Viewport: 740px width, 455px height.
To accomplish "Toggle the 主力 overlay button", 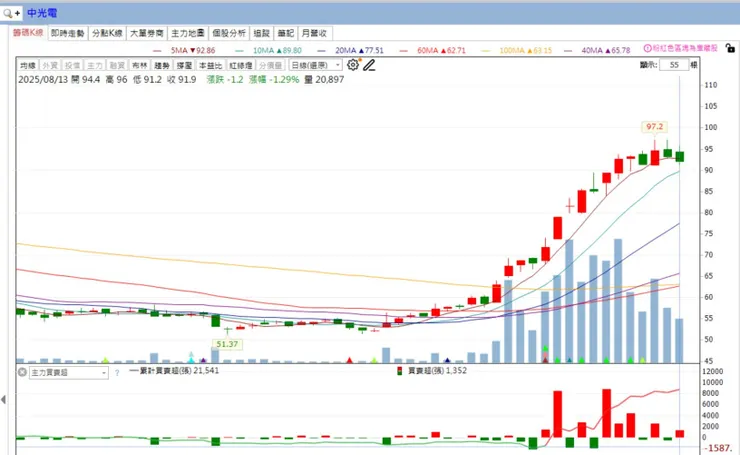I will coord(95,66).
